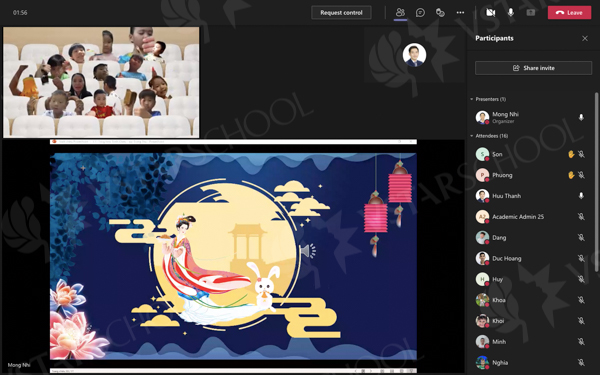Screen dimensions: 600x375
Task: Click Request control button
Action: (x=341, y=13)
